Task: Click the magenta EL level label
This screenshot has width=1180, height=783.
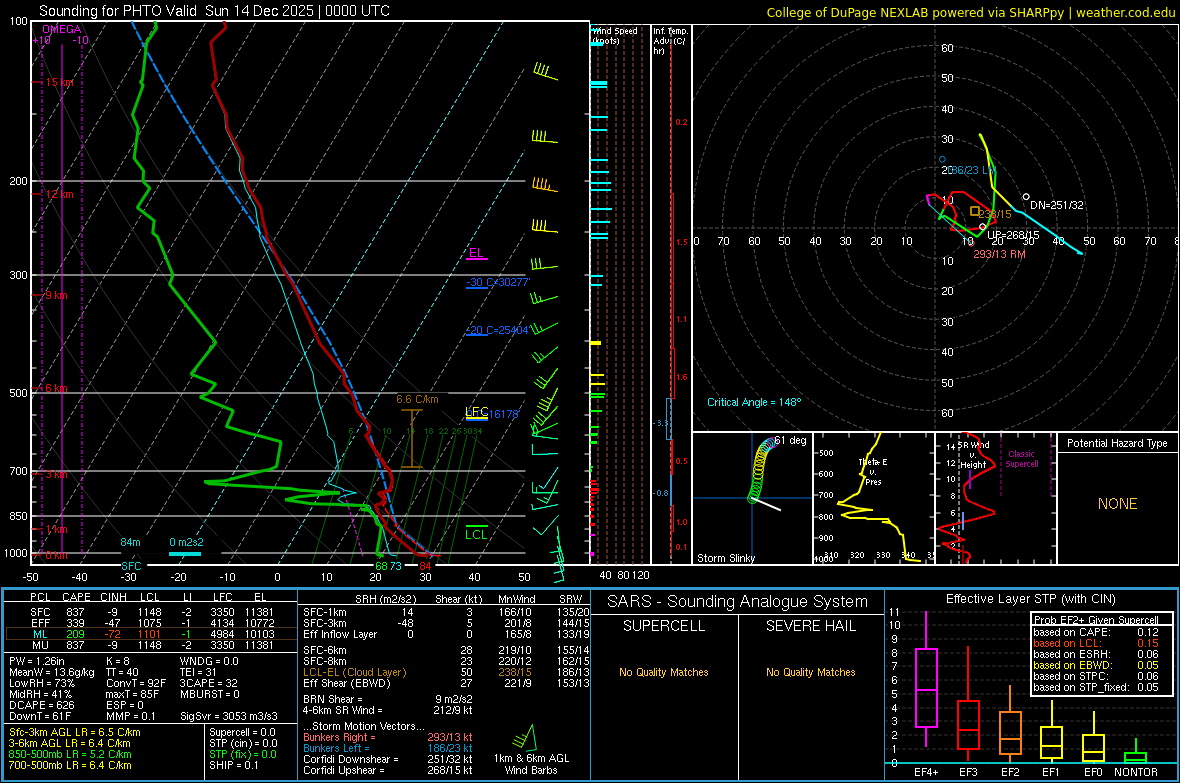Action: pos(476,253)
